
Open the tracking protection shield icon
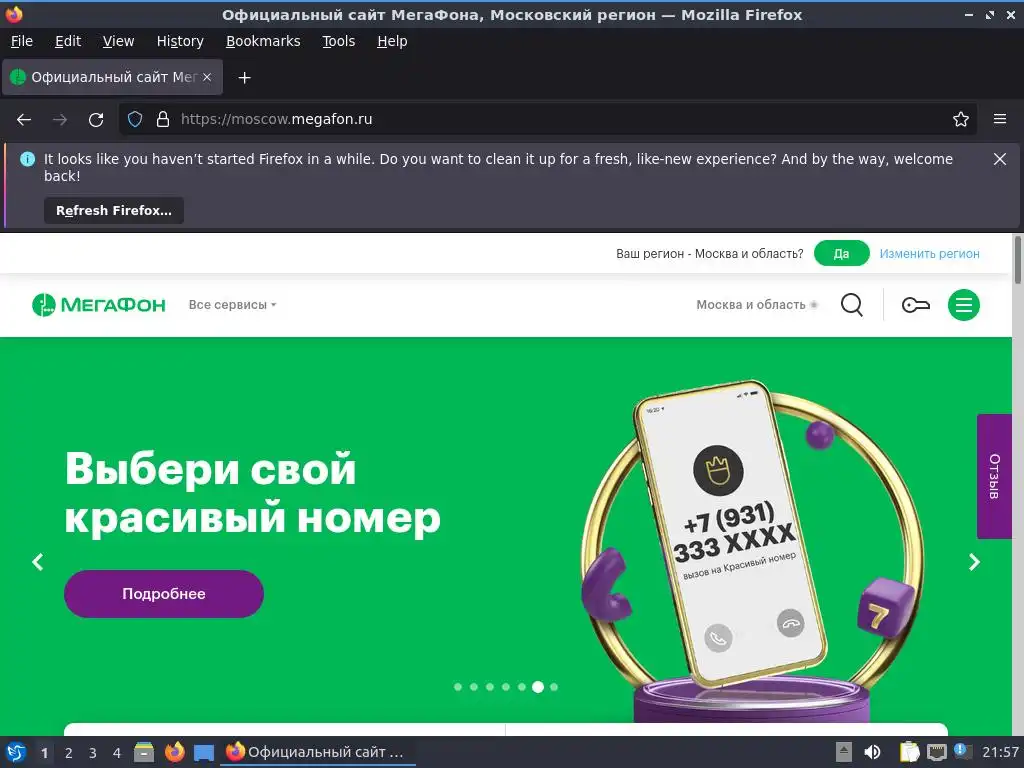tap(135, 119)
